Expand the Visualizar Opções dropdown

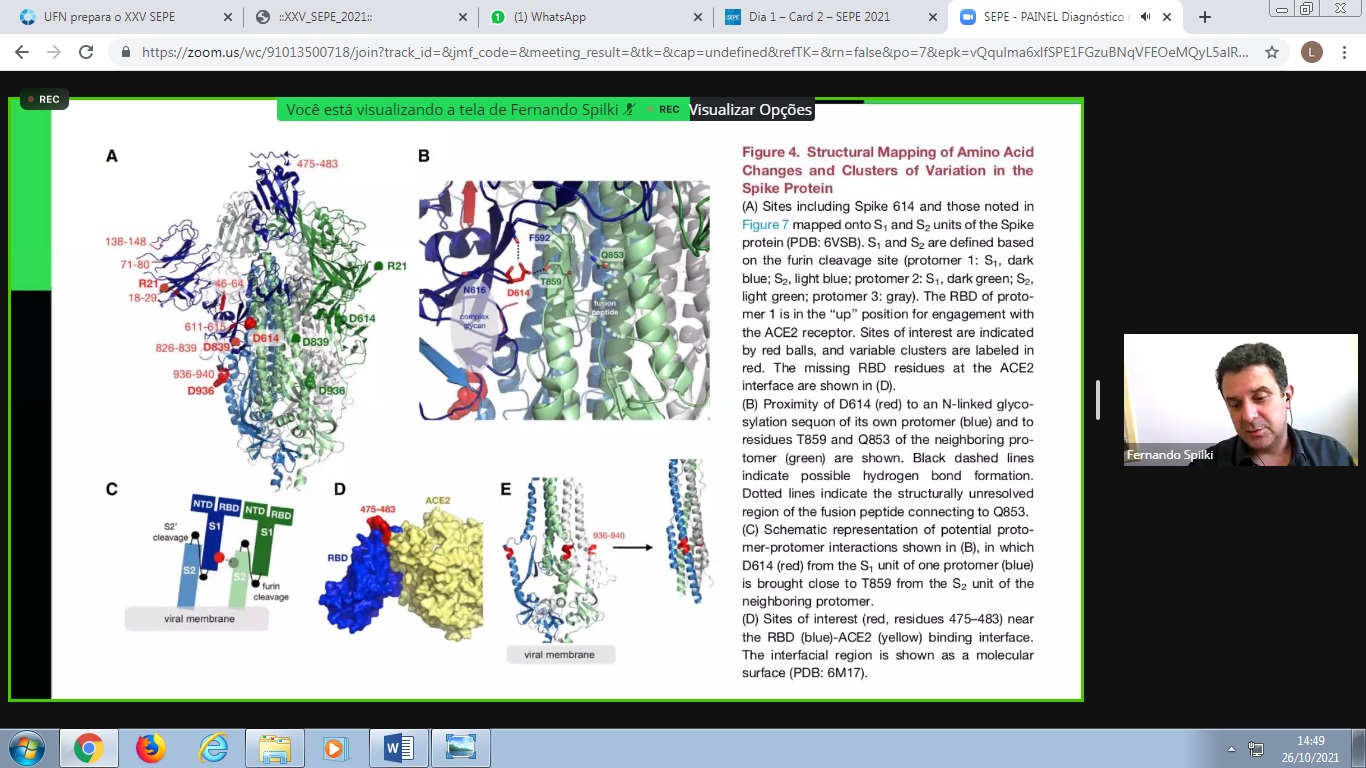750,110
